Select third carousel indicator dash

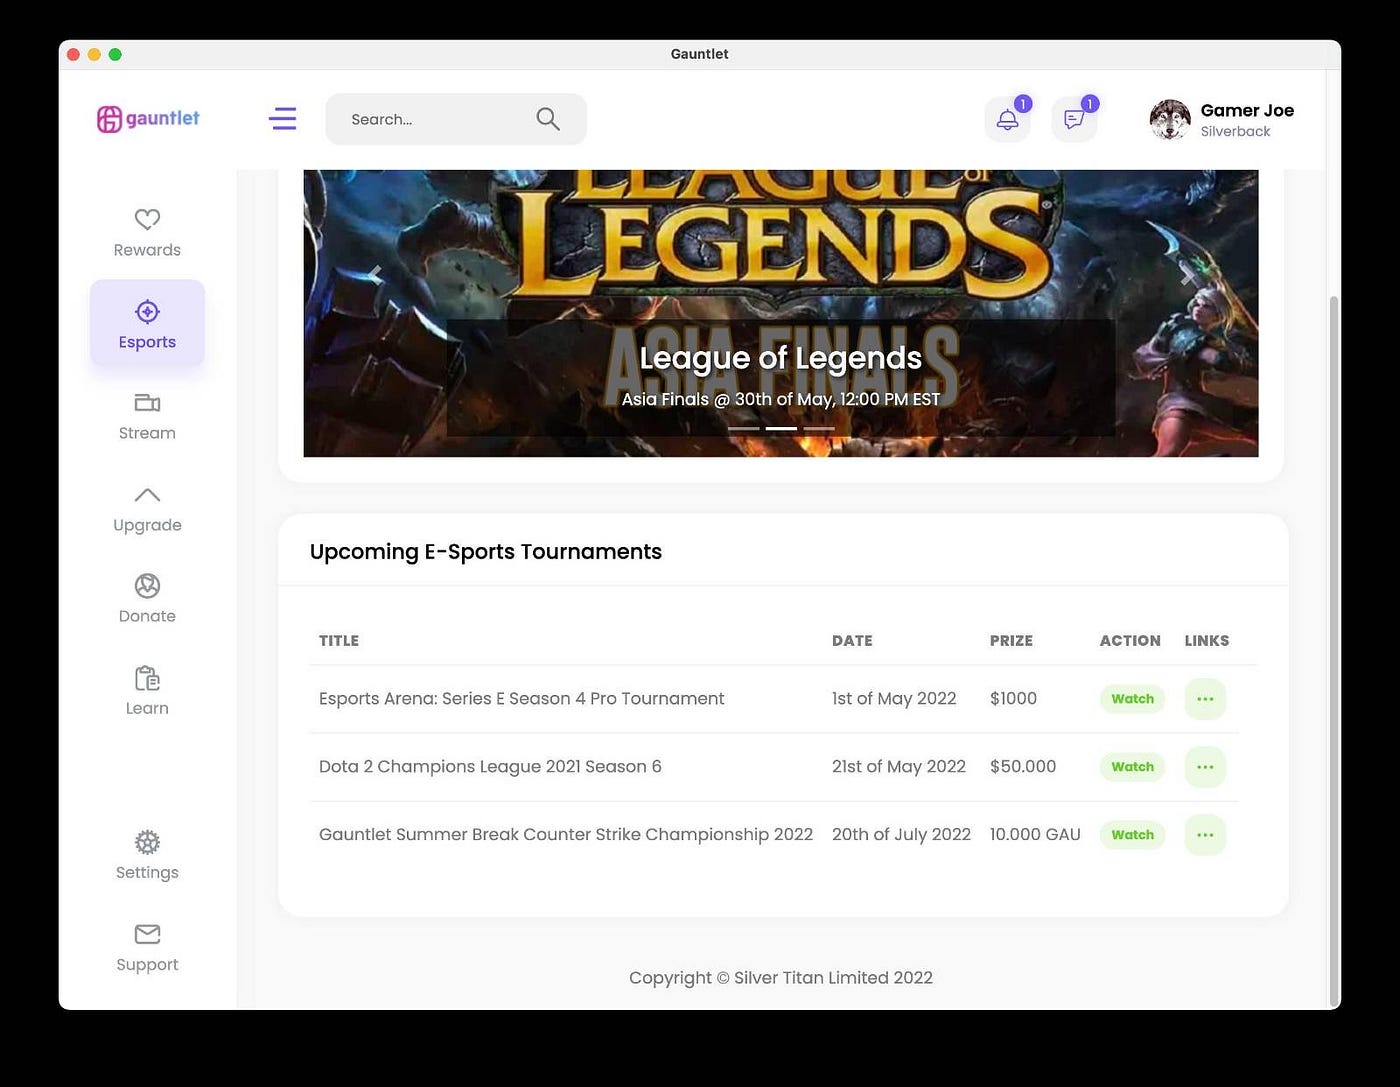click(819, 428)
